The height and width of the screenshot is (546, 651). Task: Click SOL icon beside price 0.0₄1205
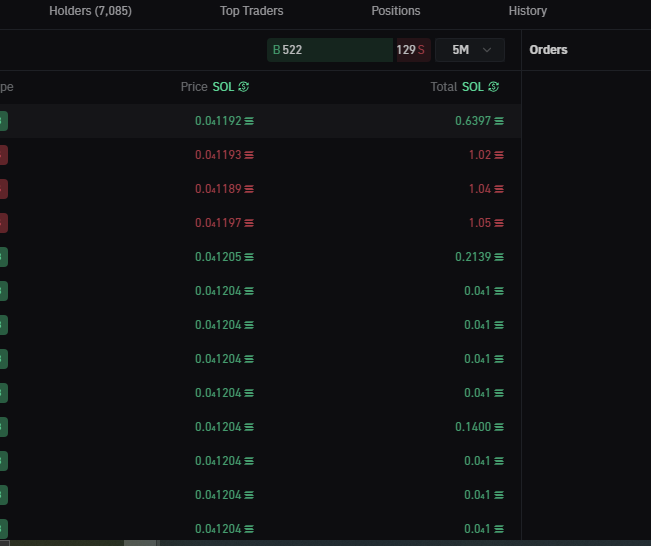pyautogui.click(x=249, y=257)
